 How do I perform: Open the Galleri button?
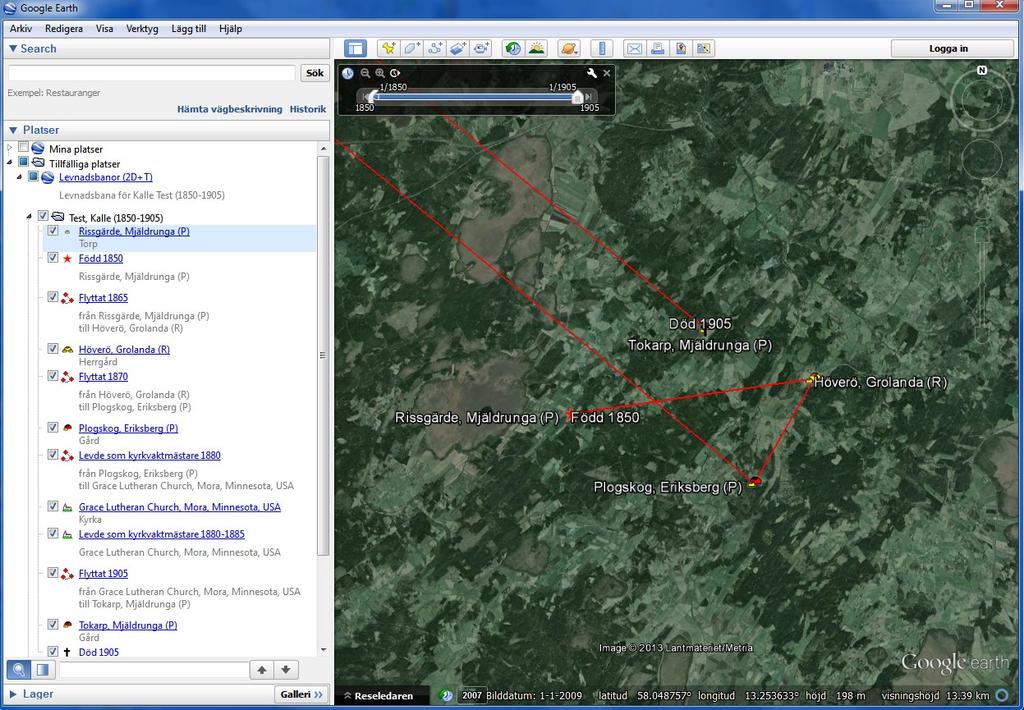click(301, 694)
